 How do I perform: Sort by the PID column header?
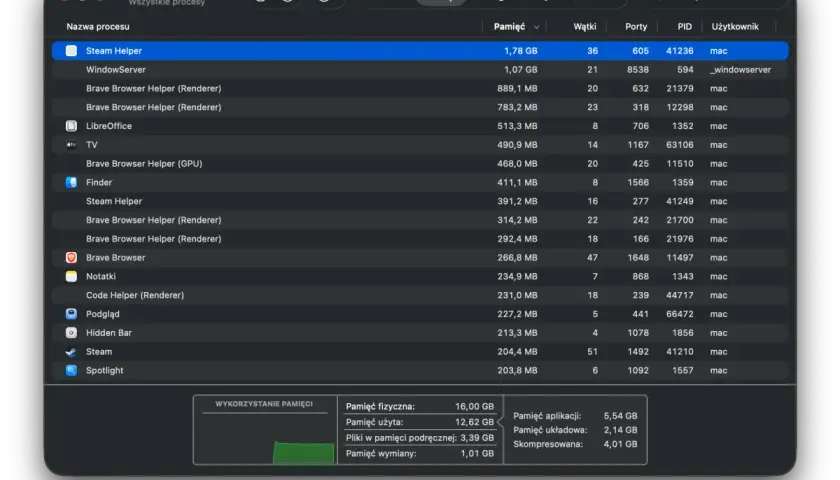pyautogui.click(x=685, y=26)
